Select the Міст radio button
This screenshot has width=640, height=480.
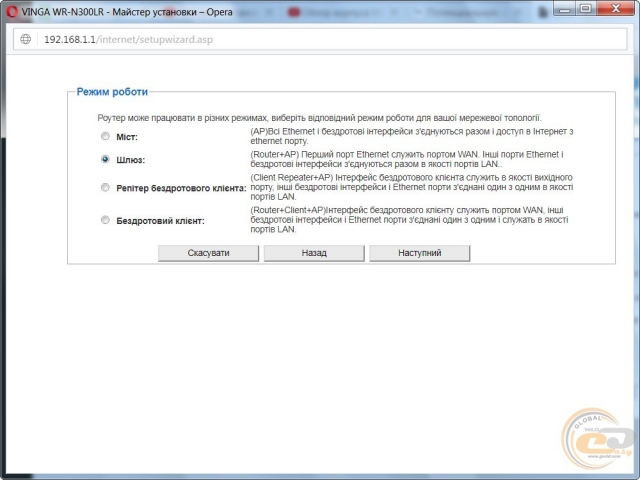pos(105,136)
